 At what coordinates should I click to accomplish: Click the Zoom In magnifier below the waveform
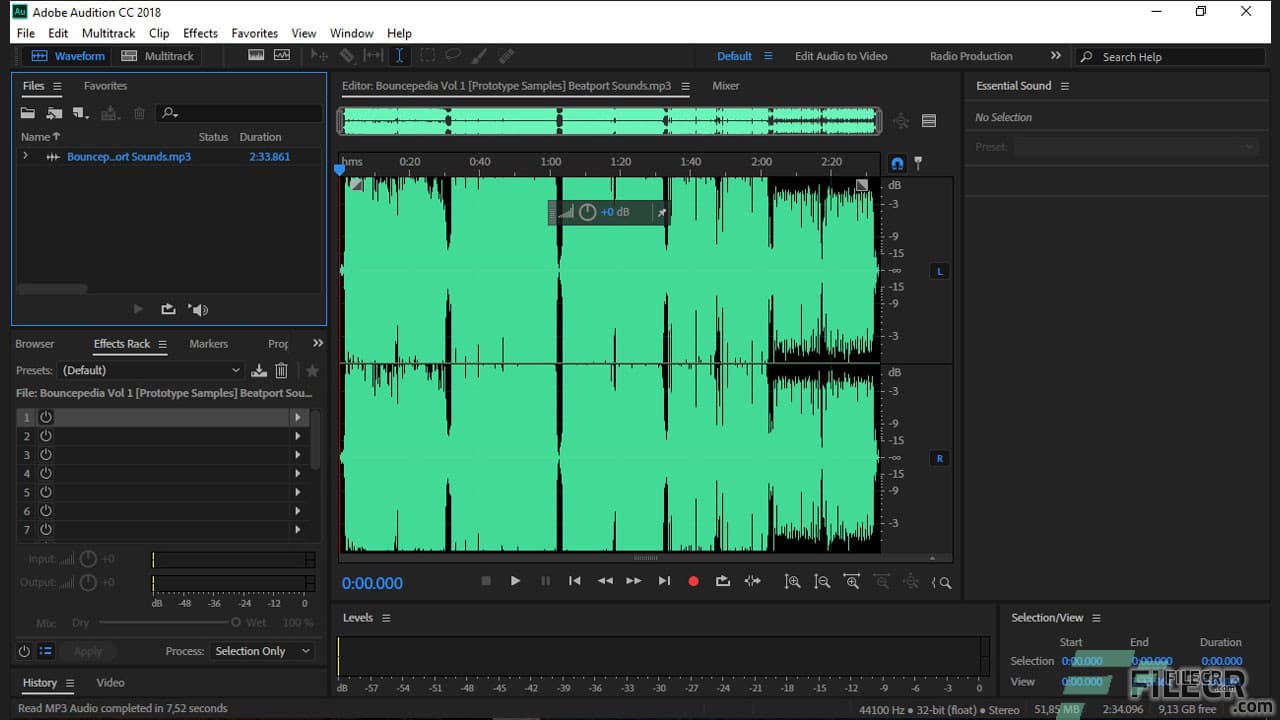tap(793, 581)
